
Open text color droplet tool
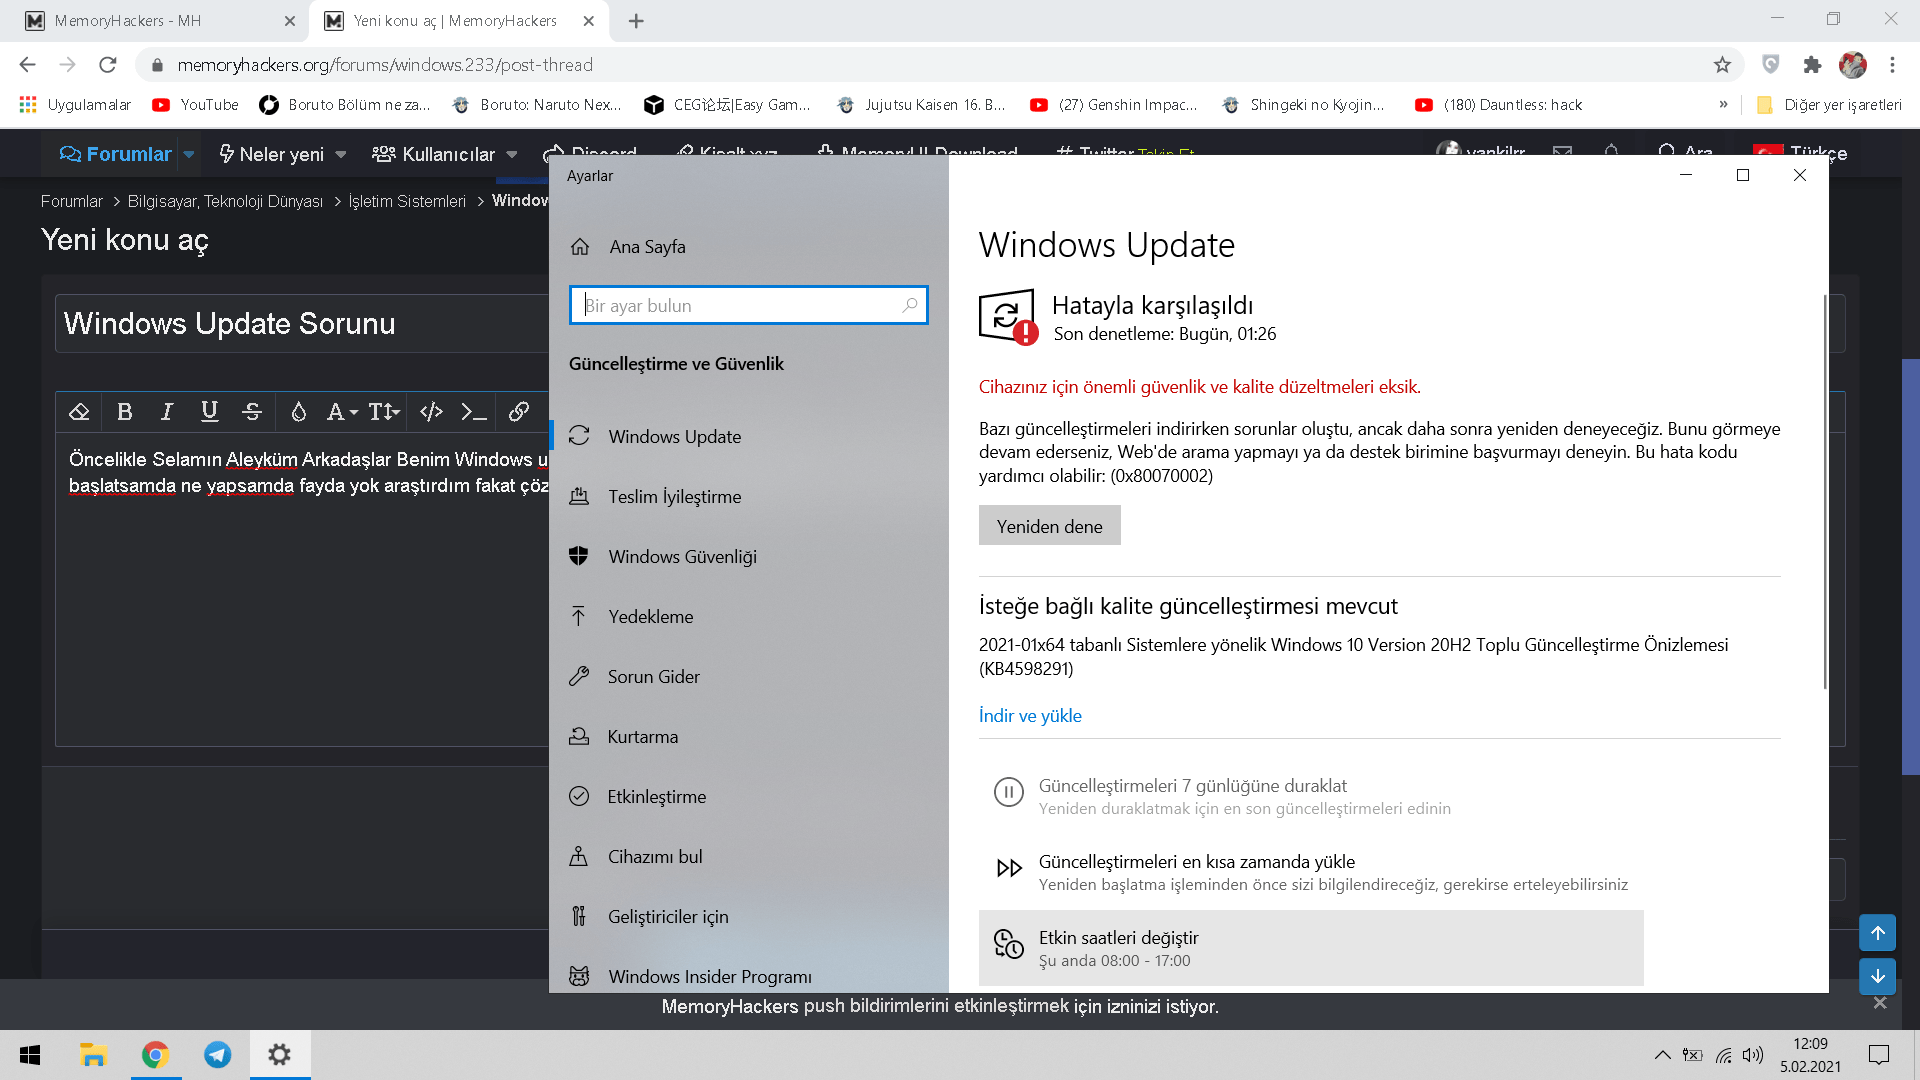coord(298,411)
